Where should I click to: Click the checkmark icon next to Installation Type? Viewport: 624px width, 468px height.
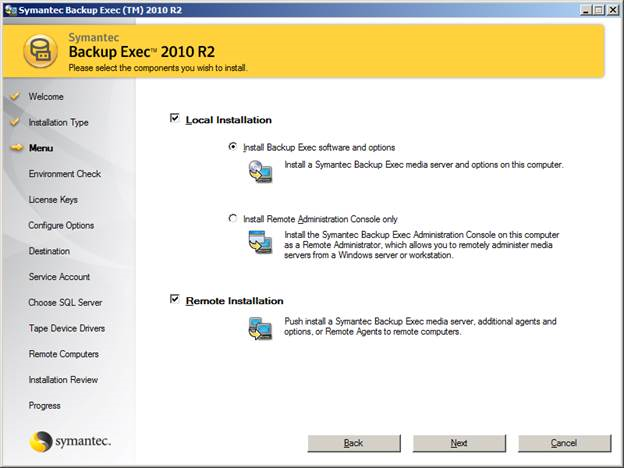point(15,122)
